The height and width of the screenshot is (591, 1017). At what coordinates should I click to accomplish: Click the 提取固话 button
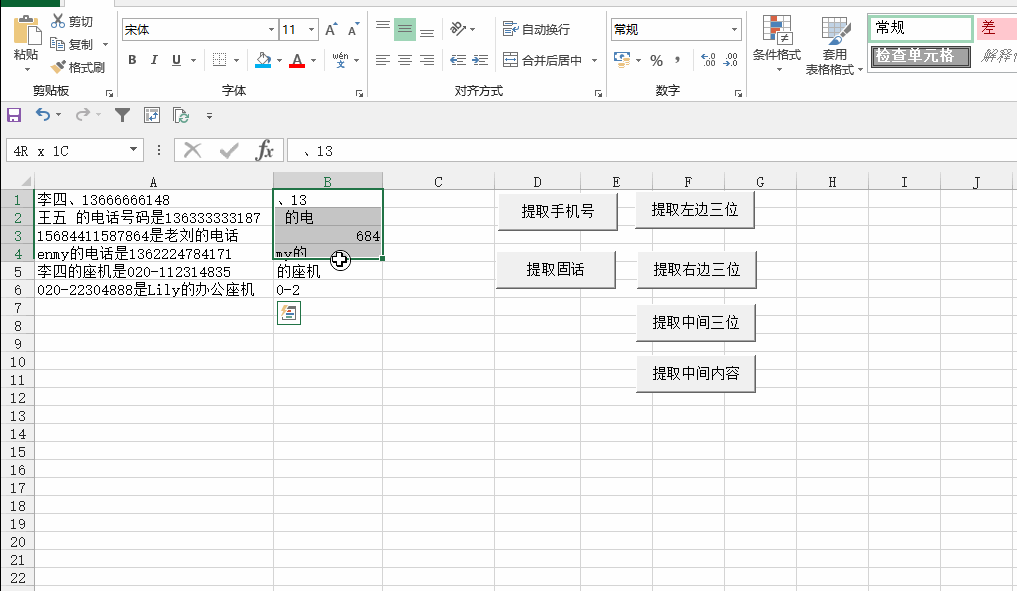555,270
